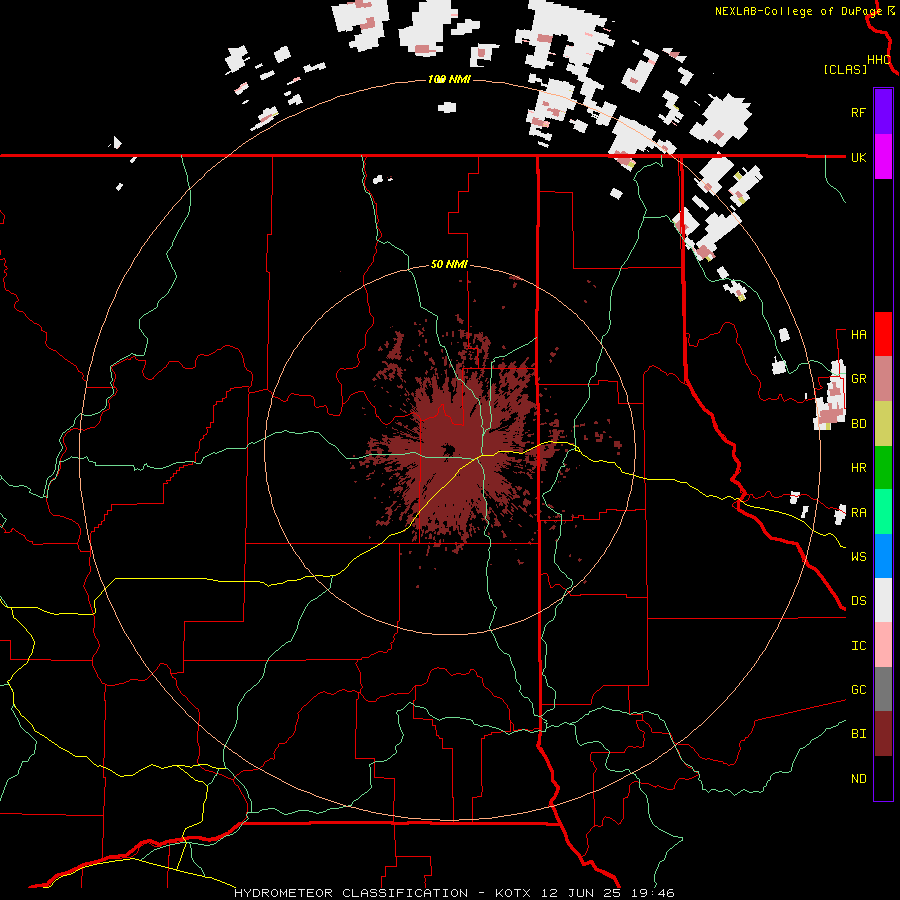This screenshot has width=900, height=900.
Task: Click the dusty pink GR legend swatch
Action: pos(883,378)
